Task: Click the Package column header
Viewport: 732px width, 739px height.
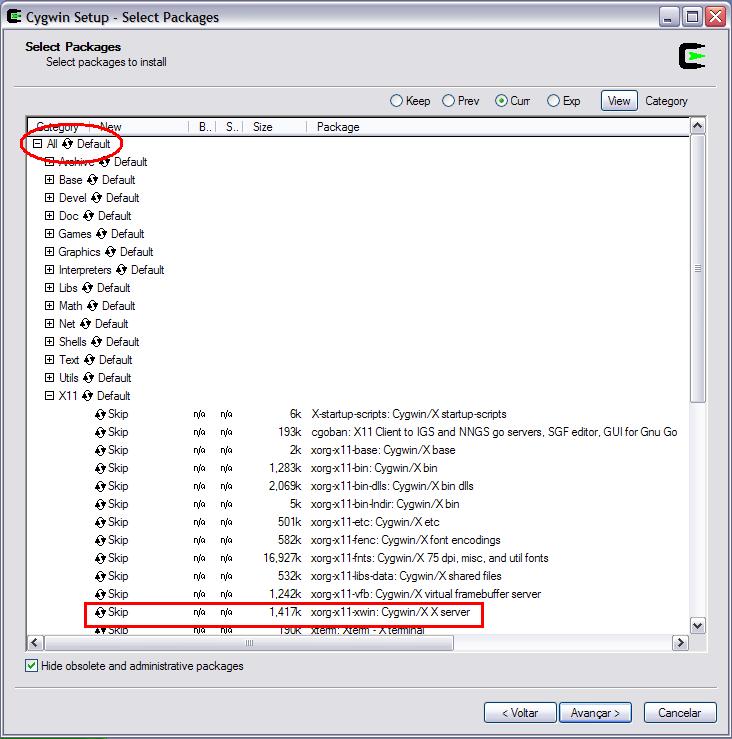Action: 498,127
